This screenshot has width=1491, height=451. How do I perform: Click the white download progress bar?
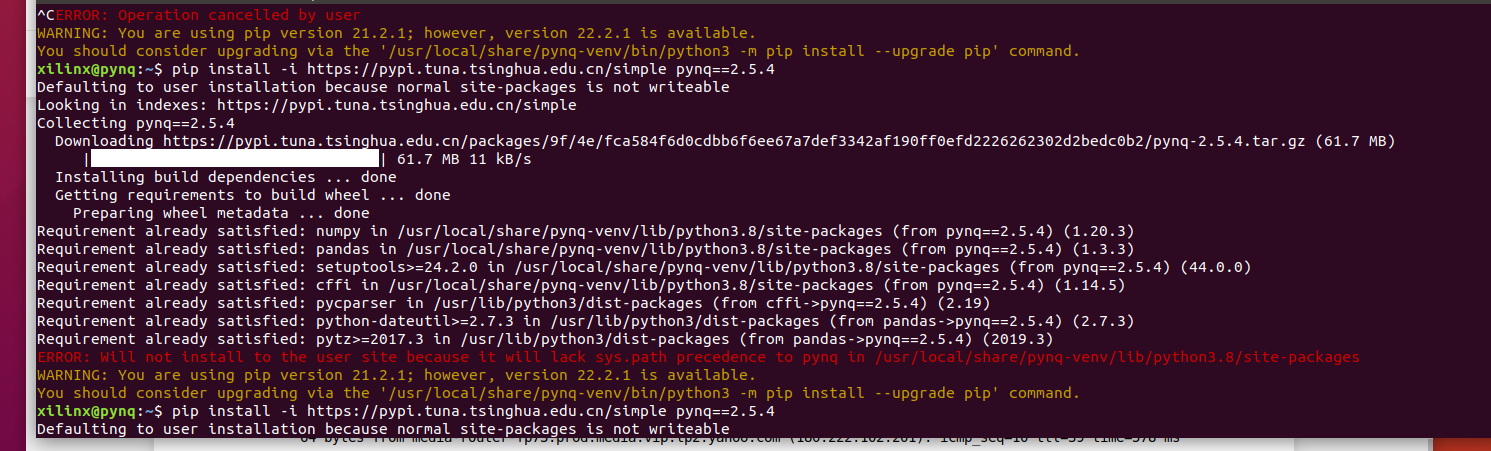pyautogui.click(x=236, y=159)
